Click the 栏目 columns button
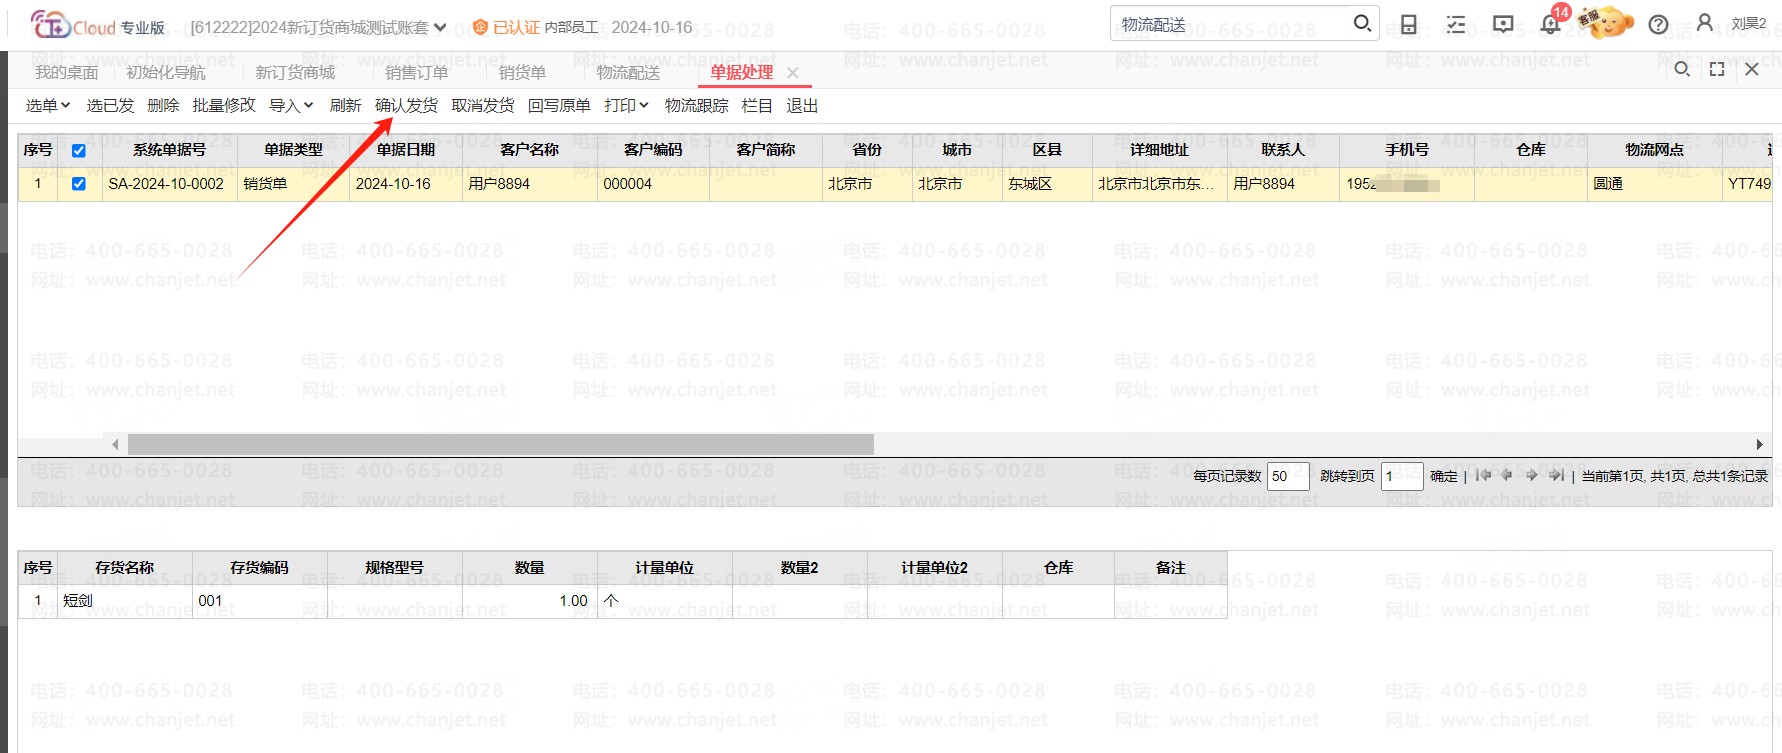The height and width of the screenshot is (753, 1782). pyautogui.click(x=757, y=106)
